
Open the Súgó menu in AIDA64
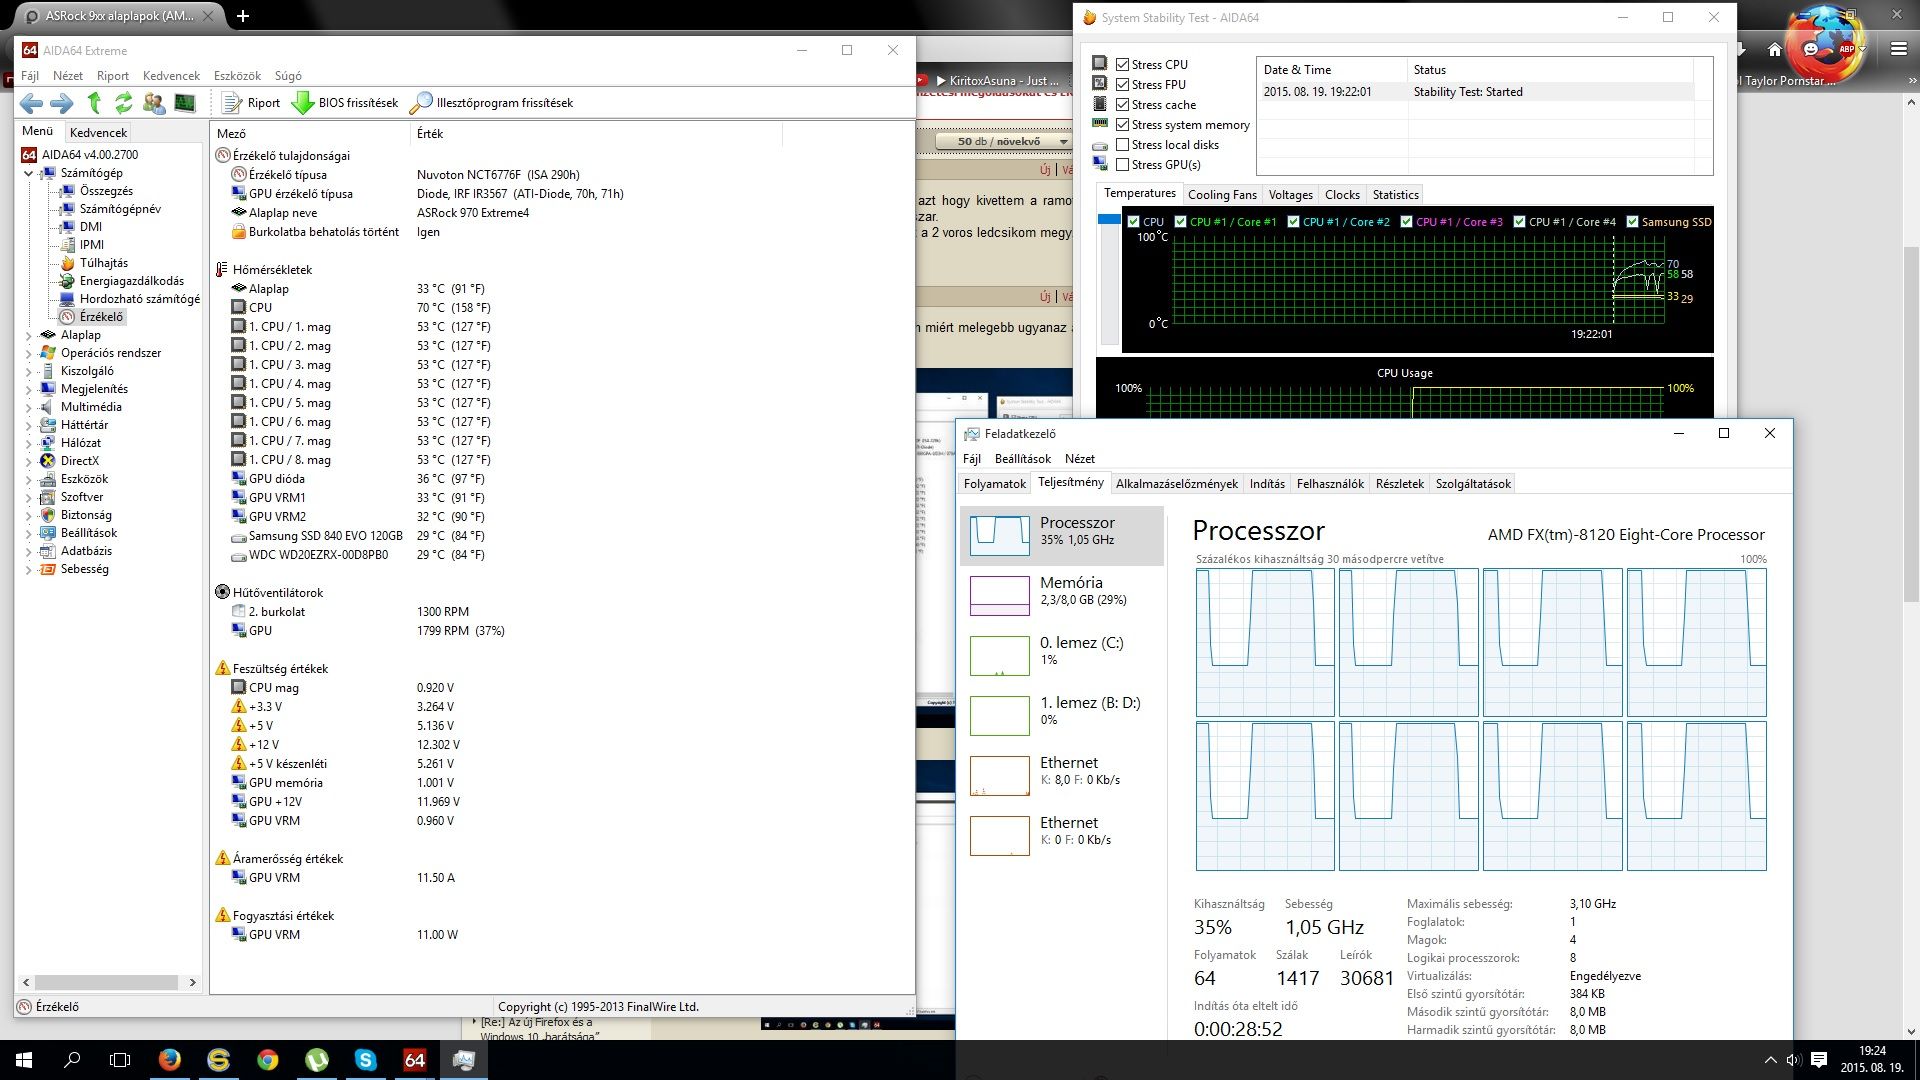(288, 76)
